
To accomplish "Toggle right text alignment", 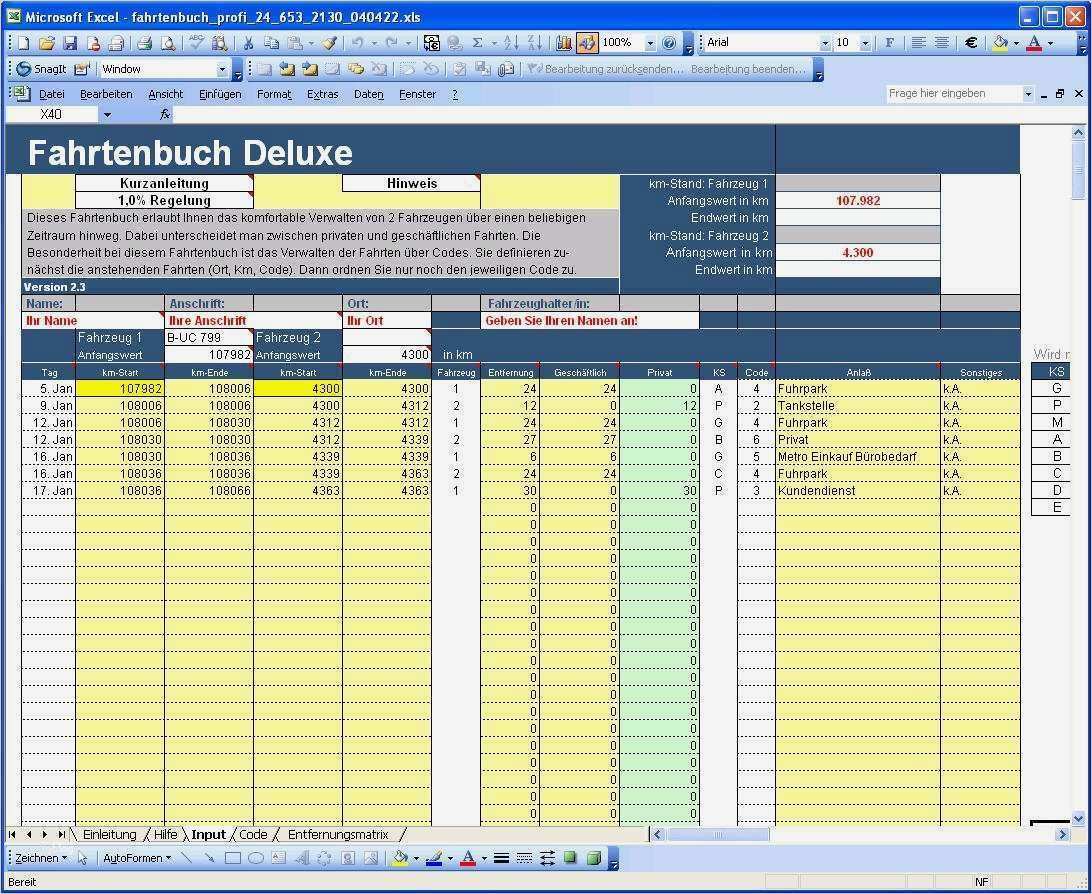I will [942, 42].
